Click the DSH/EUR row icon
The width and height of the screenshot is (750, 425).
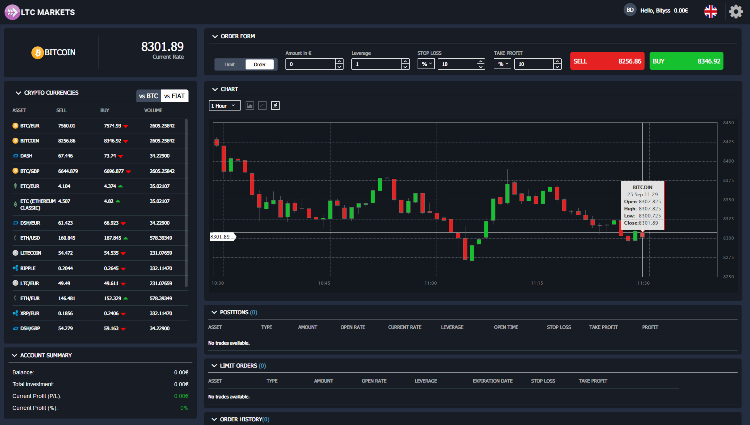coord(15,223)
